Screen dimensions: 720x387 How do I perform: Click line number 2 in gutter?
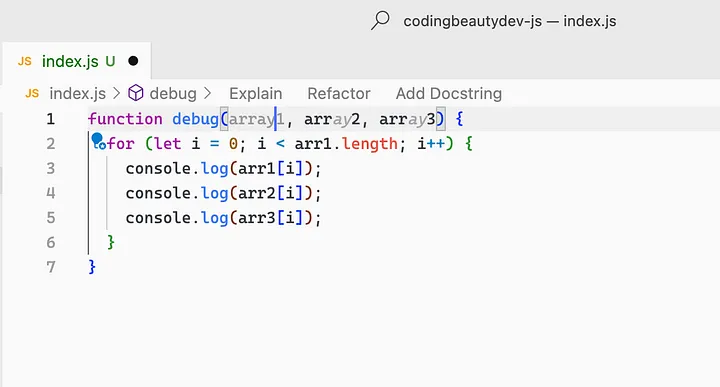tap(51, 144)
